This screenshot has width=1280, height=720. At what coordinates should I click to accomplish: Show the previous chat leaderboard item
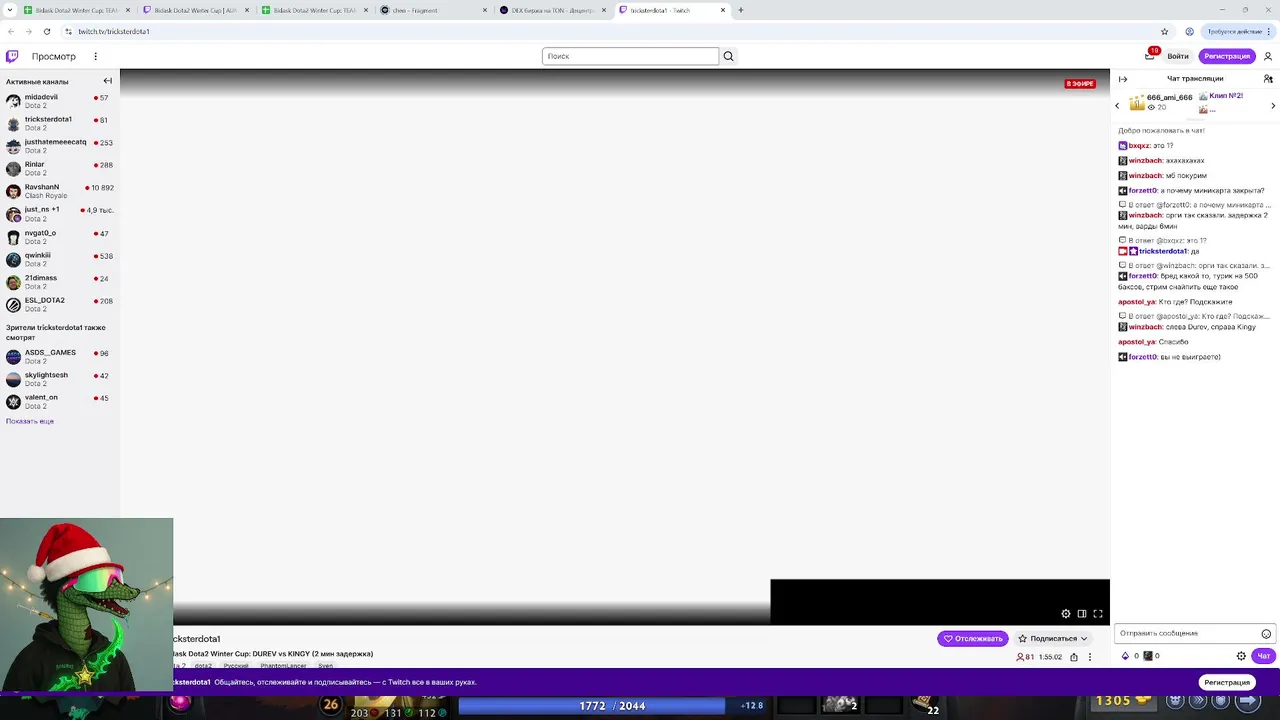[1118, 105]
